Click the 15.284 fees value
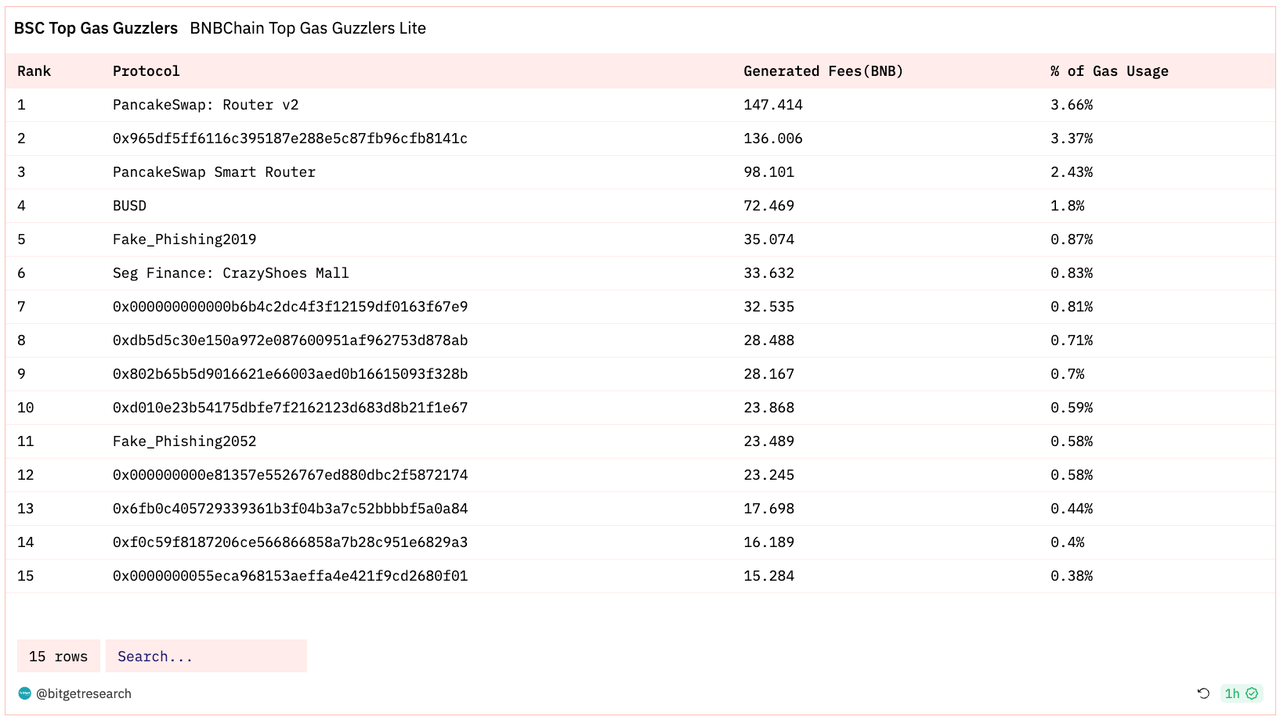This screenshot has height=720, width=1280. (x=769, y=576)
